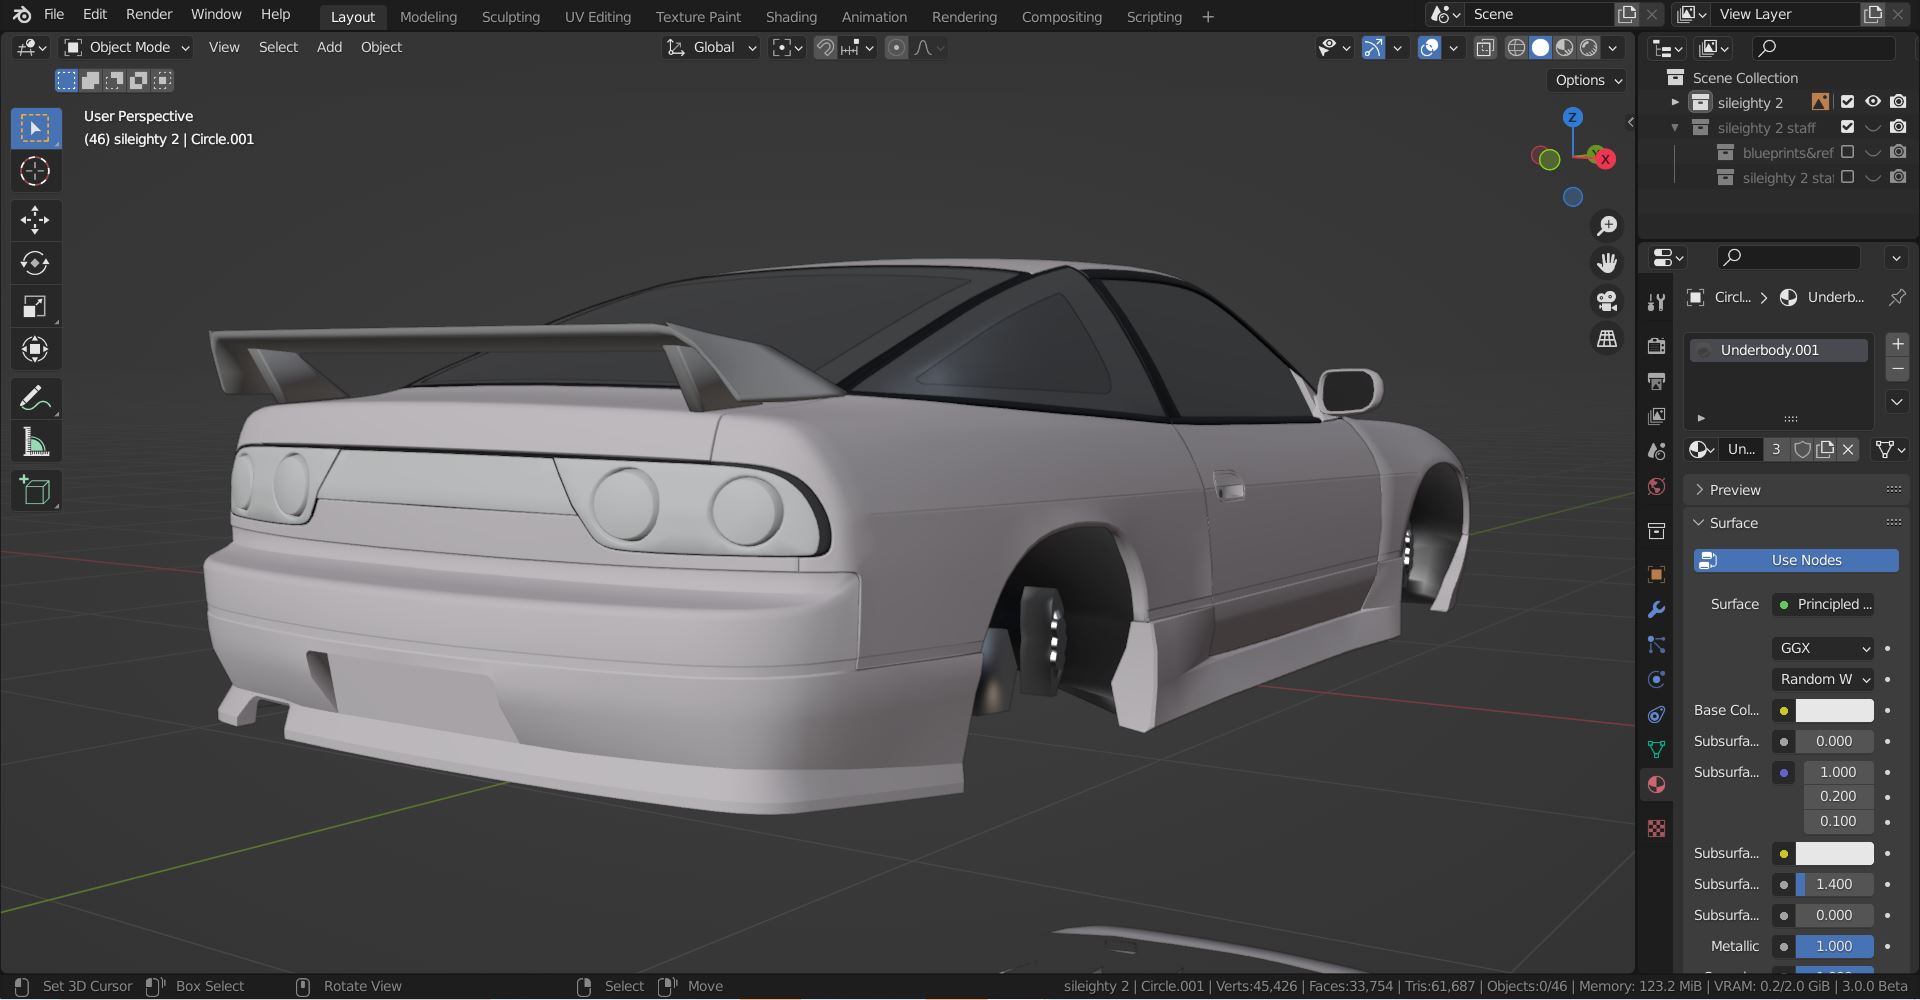Switch to the Modeling workspace tab

coord(428,17)
